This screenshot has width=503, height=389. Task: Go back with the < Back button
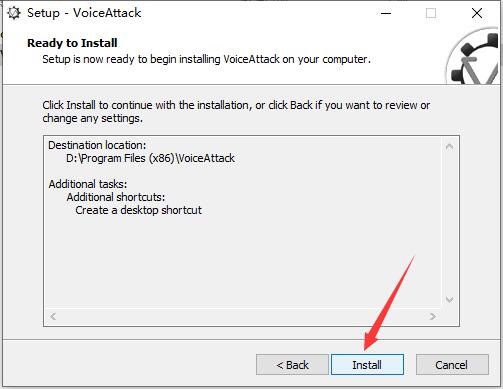coord(292,364)
